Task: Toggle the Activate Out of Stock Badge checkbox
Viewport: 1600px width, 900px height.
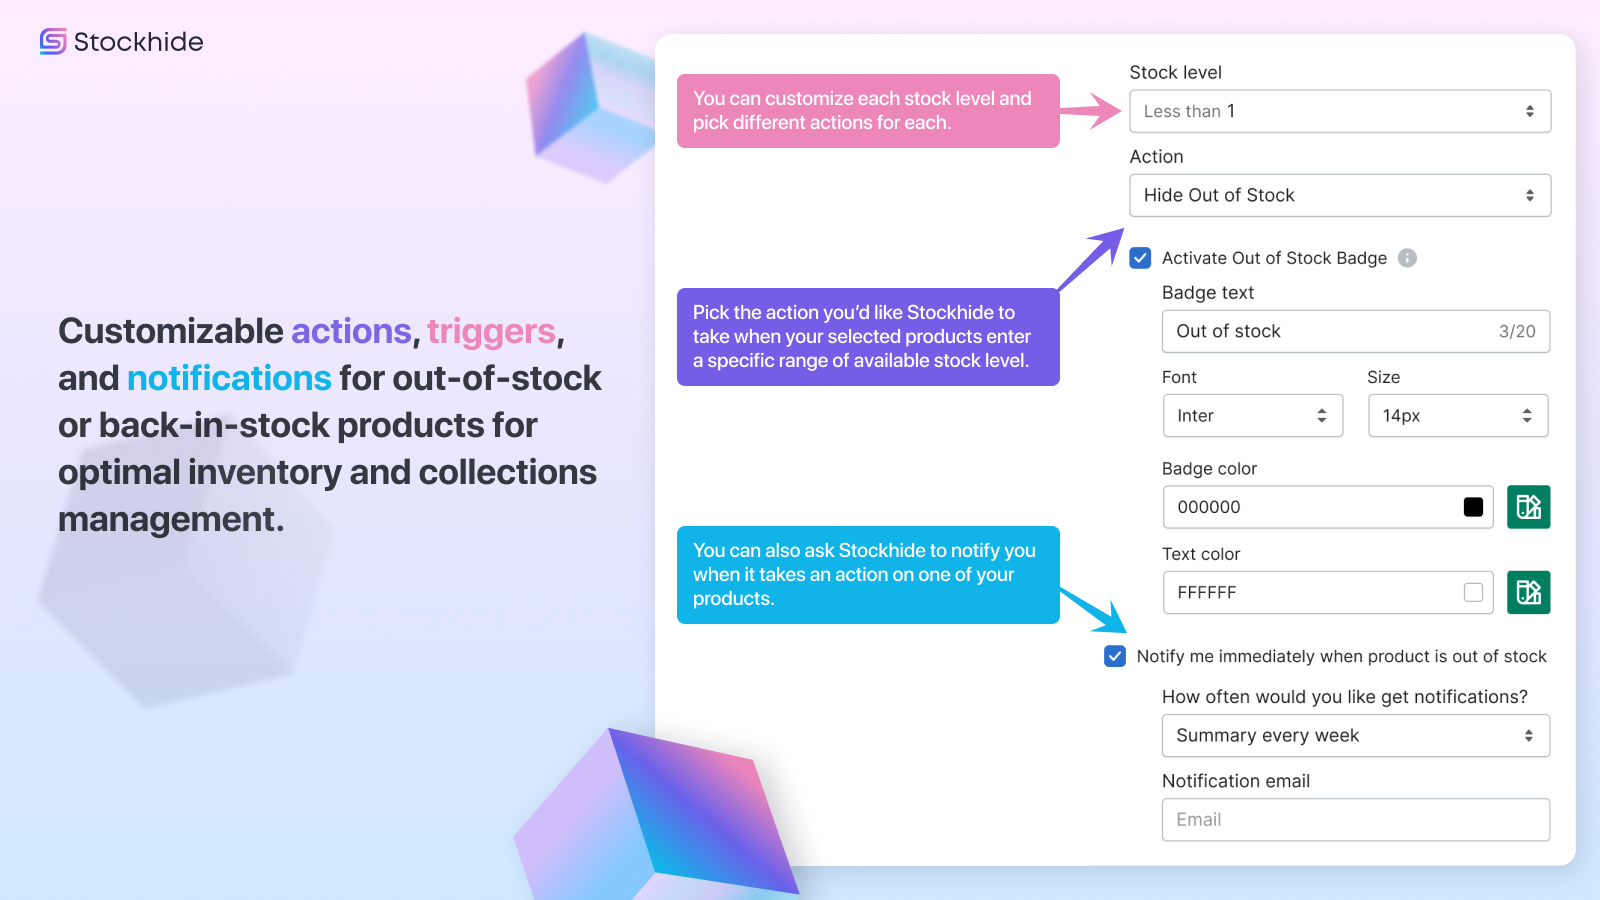Action: (x=1139, y=258)
